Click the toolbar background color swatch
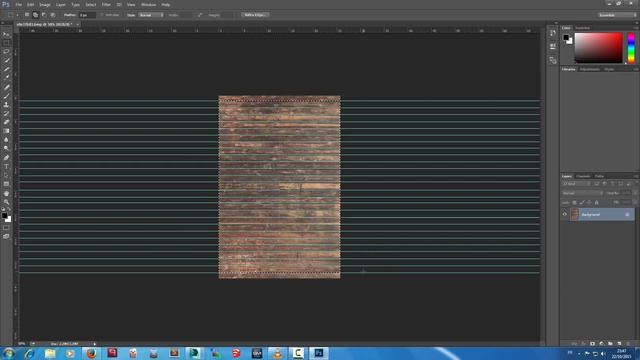 (8, 219)
